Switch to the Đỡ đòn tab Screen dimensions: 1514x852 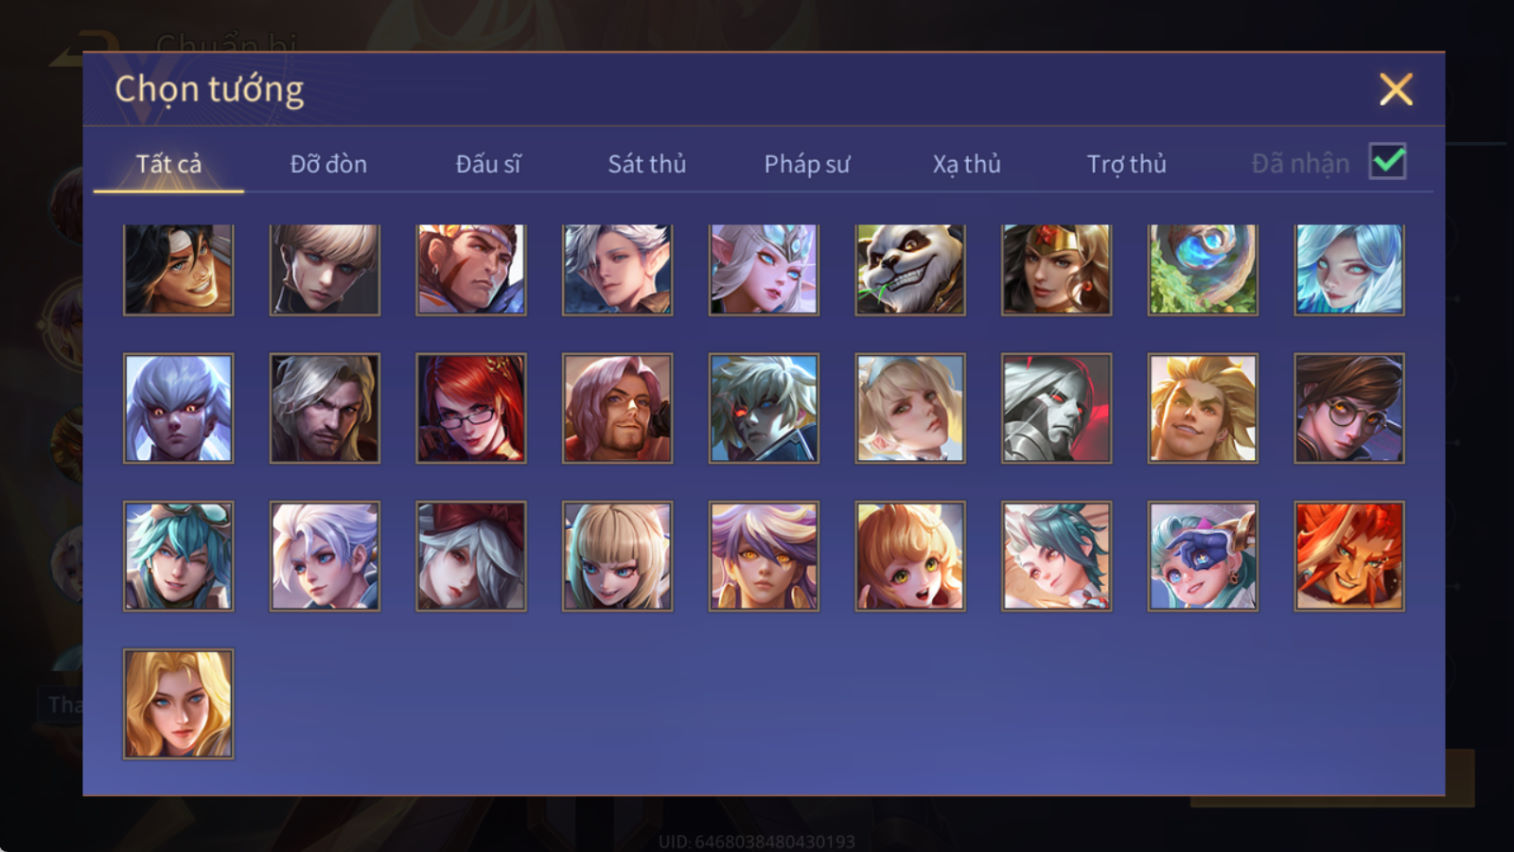328,164
